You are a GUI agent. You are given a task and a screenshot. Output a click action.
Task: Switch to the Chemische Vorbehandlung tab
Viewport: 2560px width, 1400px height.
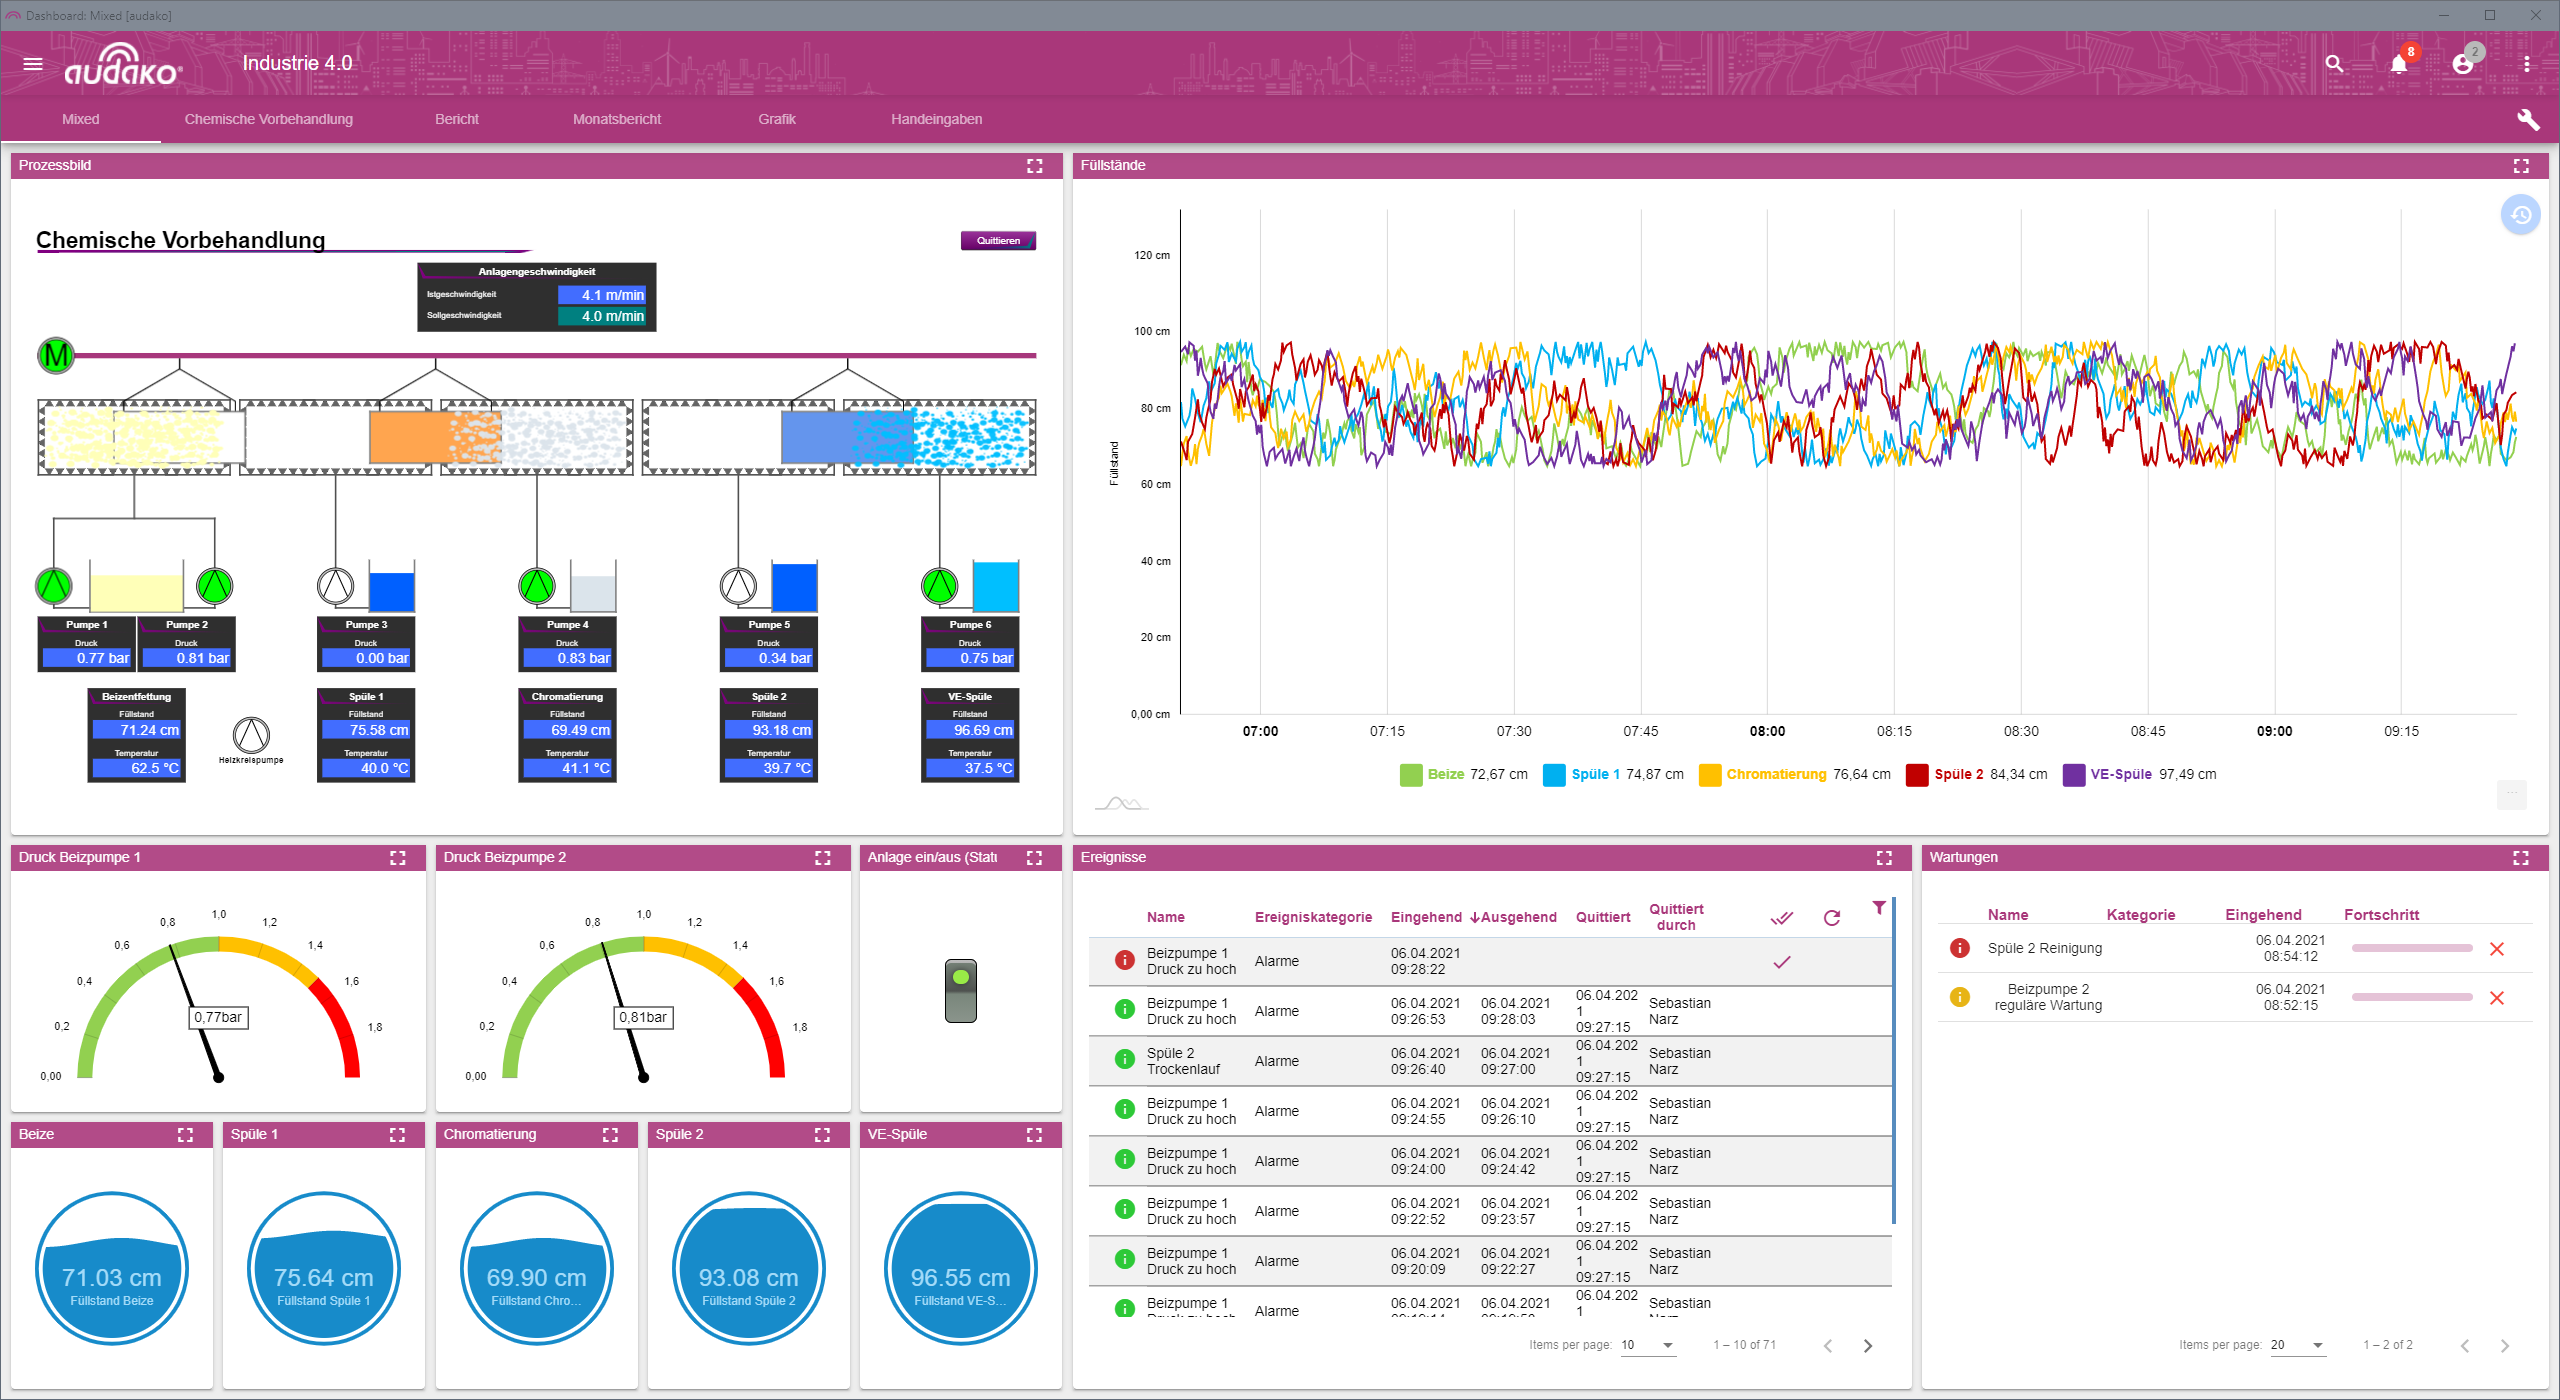[268, 119]
